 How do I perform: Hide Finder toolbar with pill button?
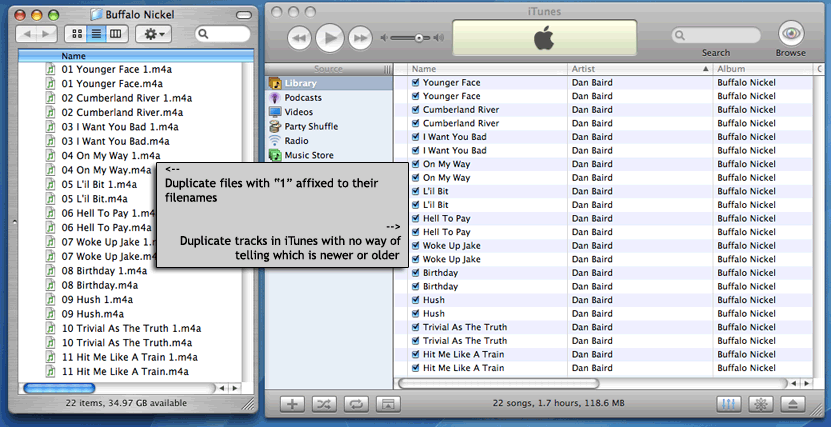coord(243,15)
